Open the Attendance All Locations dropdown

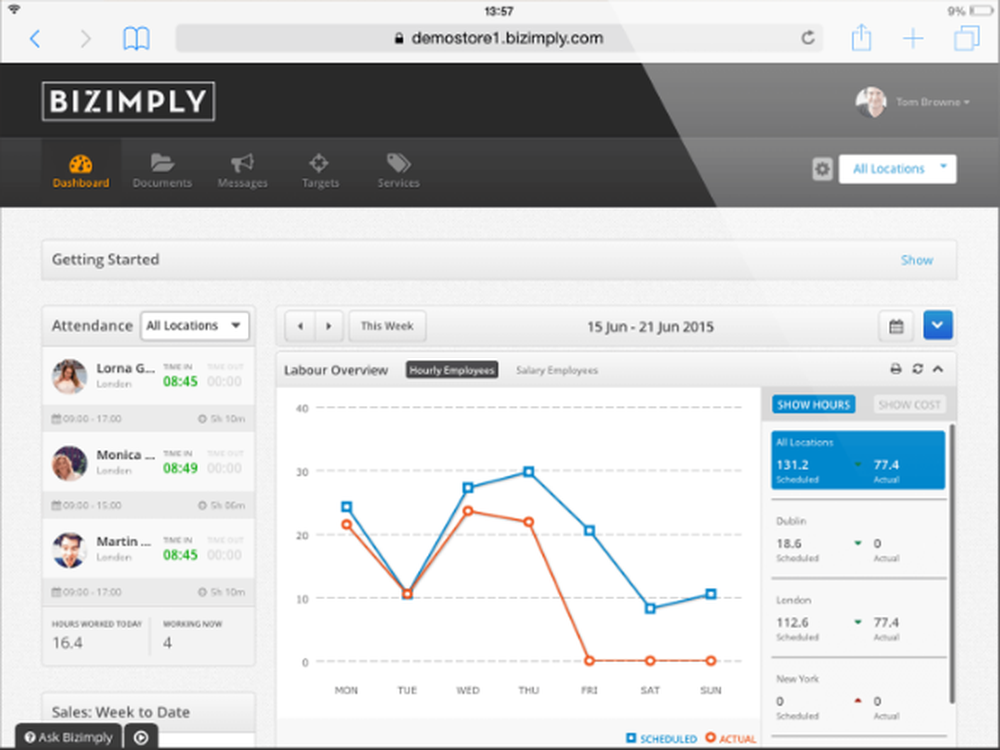click(194, 325)
